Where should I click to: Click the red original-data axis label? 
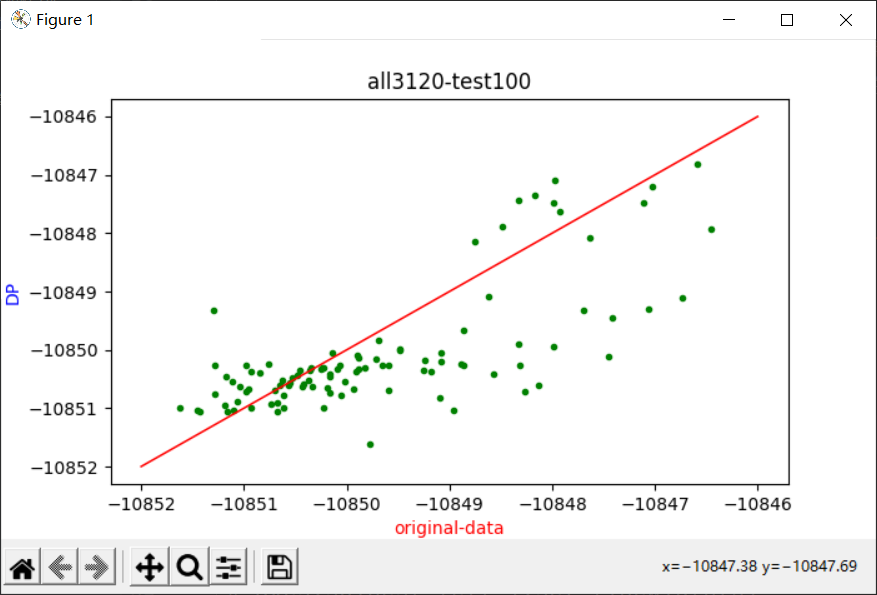click(449, 528)
